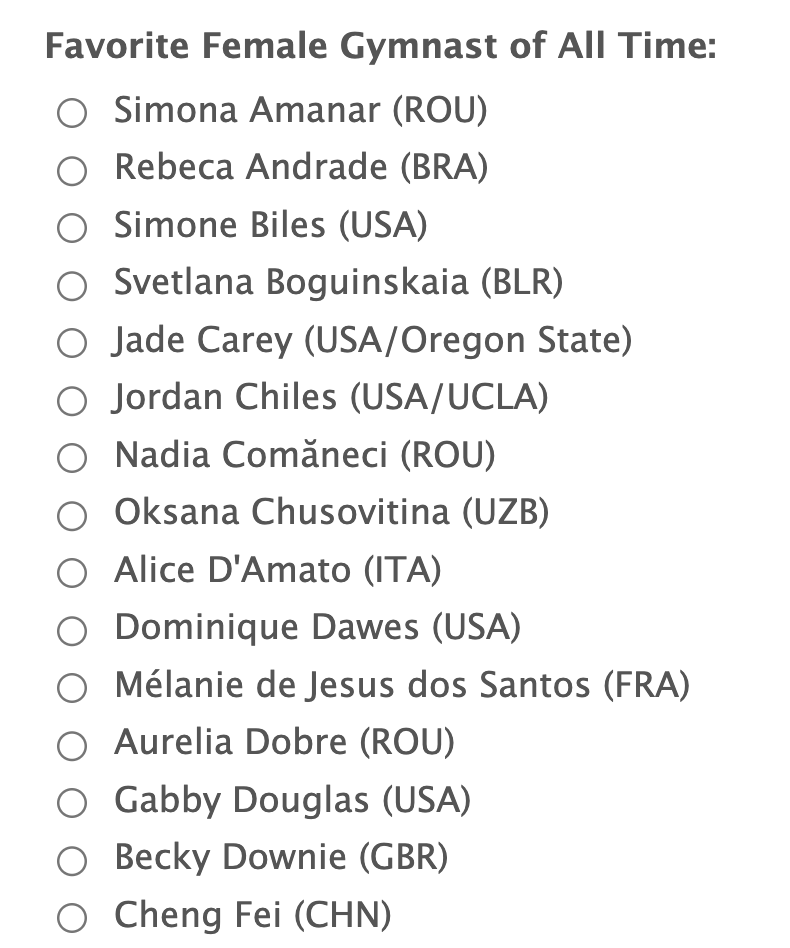This screenshot has width=790, height=948.
Task: Pick Dominique Dawes (USA) option
Action: tap(72, 631)
